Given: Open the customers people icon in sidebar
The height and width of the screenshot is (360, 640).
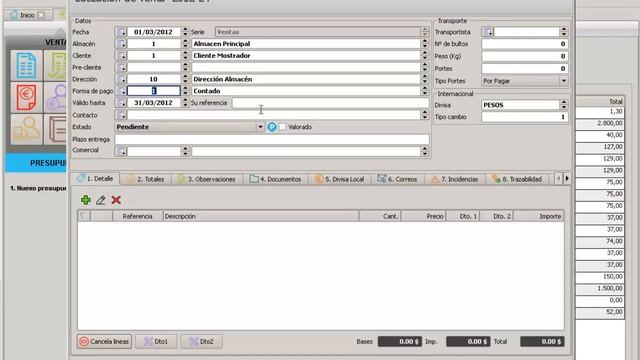Looking at the screenshot, I should coord(27,129).
